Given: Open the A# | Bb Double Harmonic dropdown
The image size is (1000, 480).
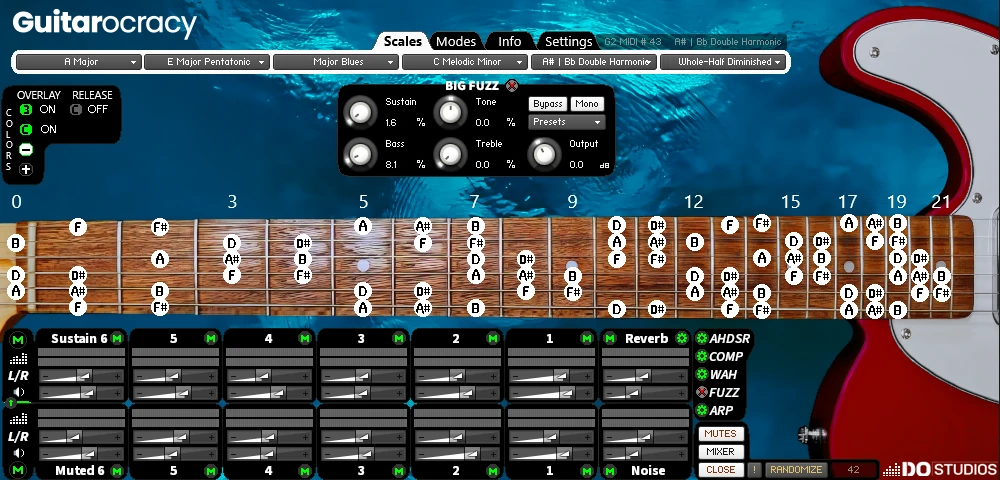Looking at the screenshot, I should pos(593,62).
